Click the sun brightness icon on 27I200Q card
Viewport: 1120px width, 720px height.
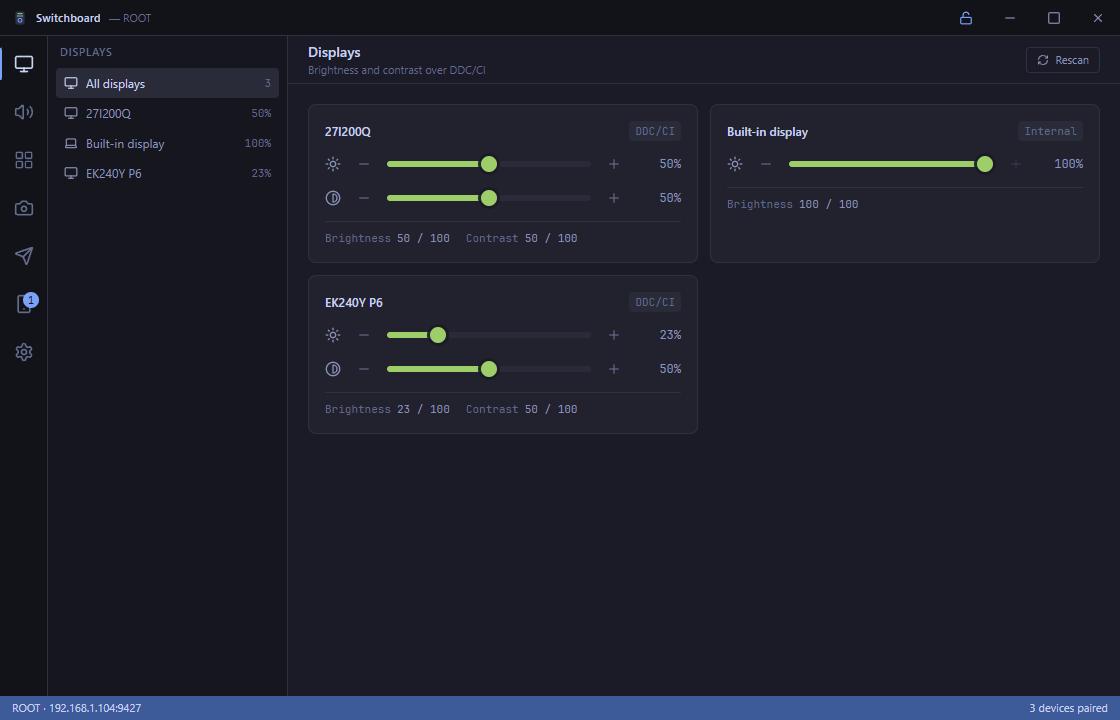(333, 164)
